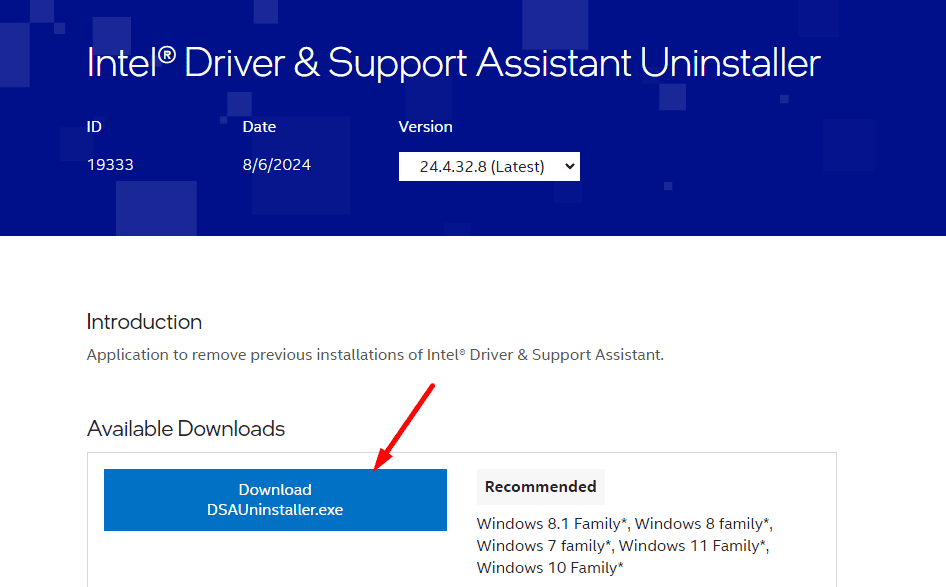Click the ID label in the header
This screenshot has height=587, width=946.
[94, 127]
